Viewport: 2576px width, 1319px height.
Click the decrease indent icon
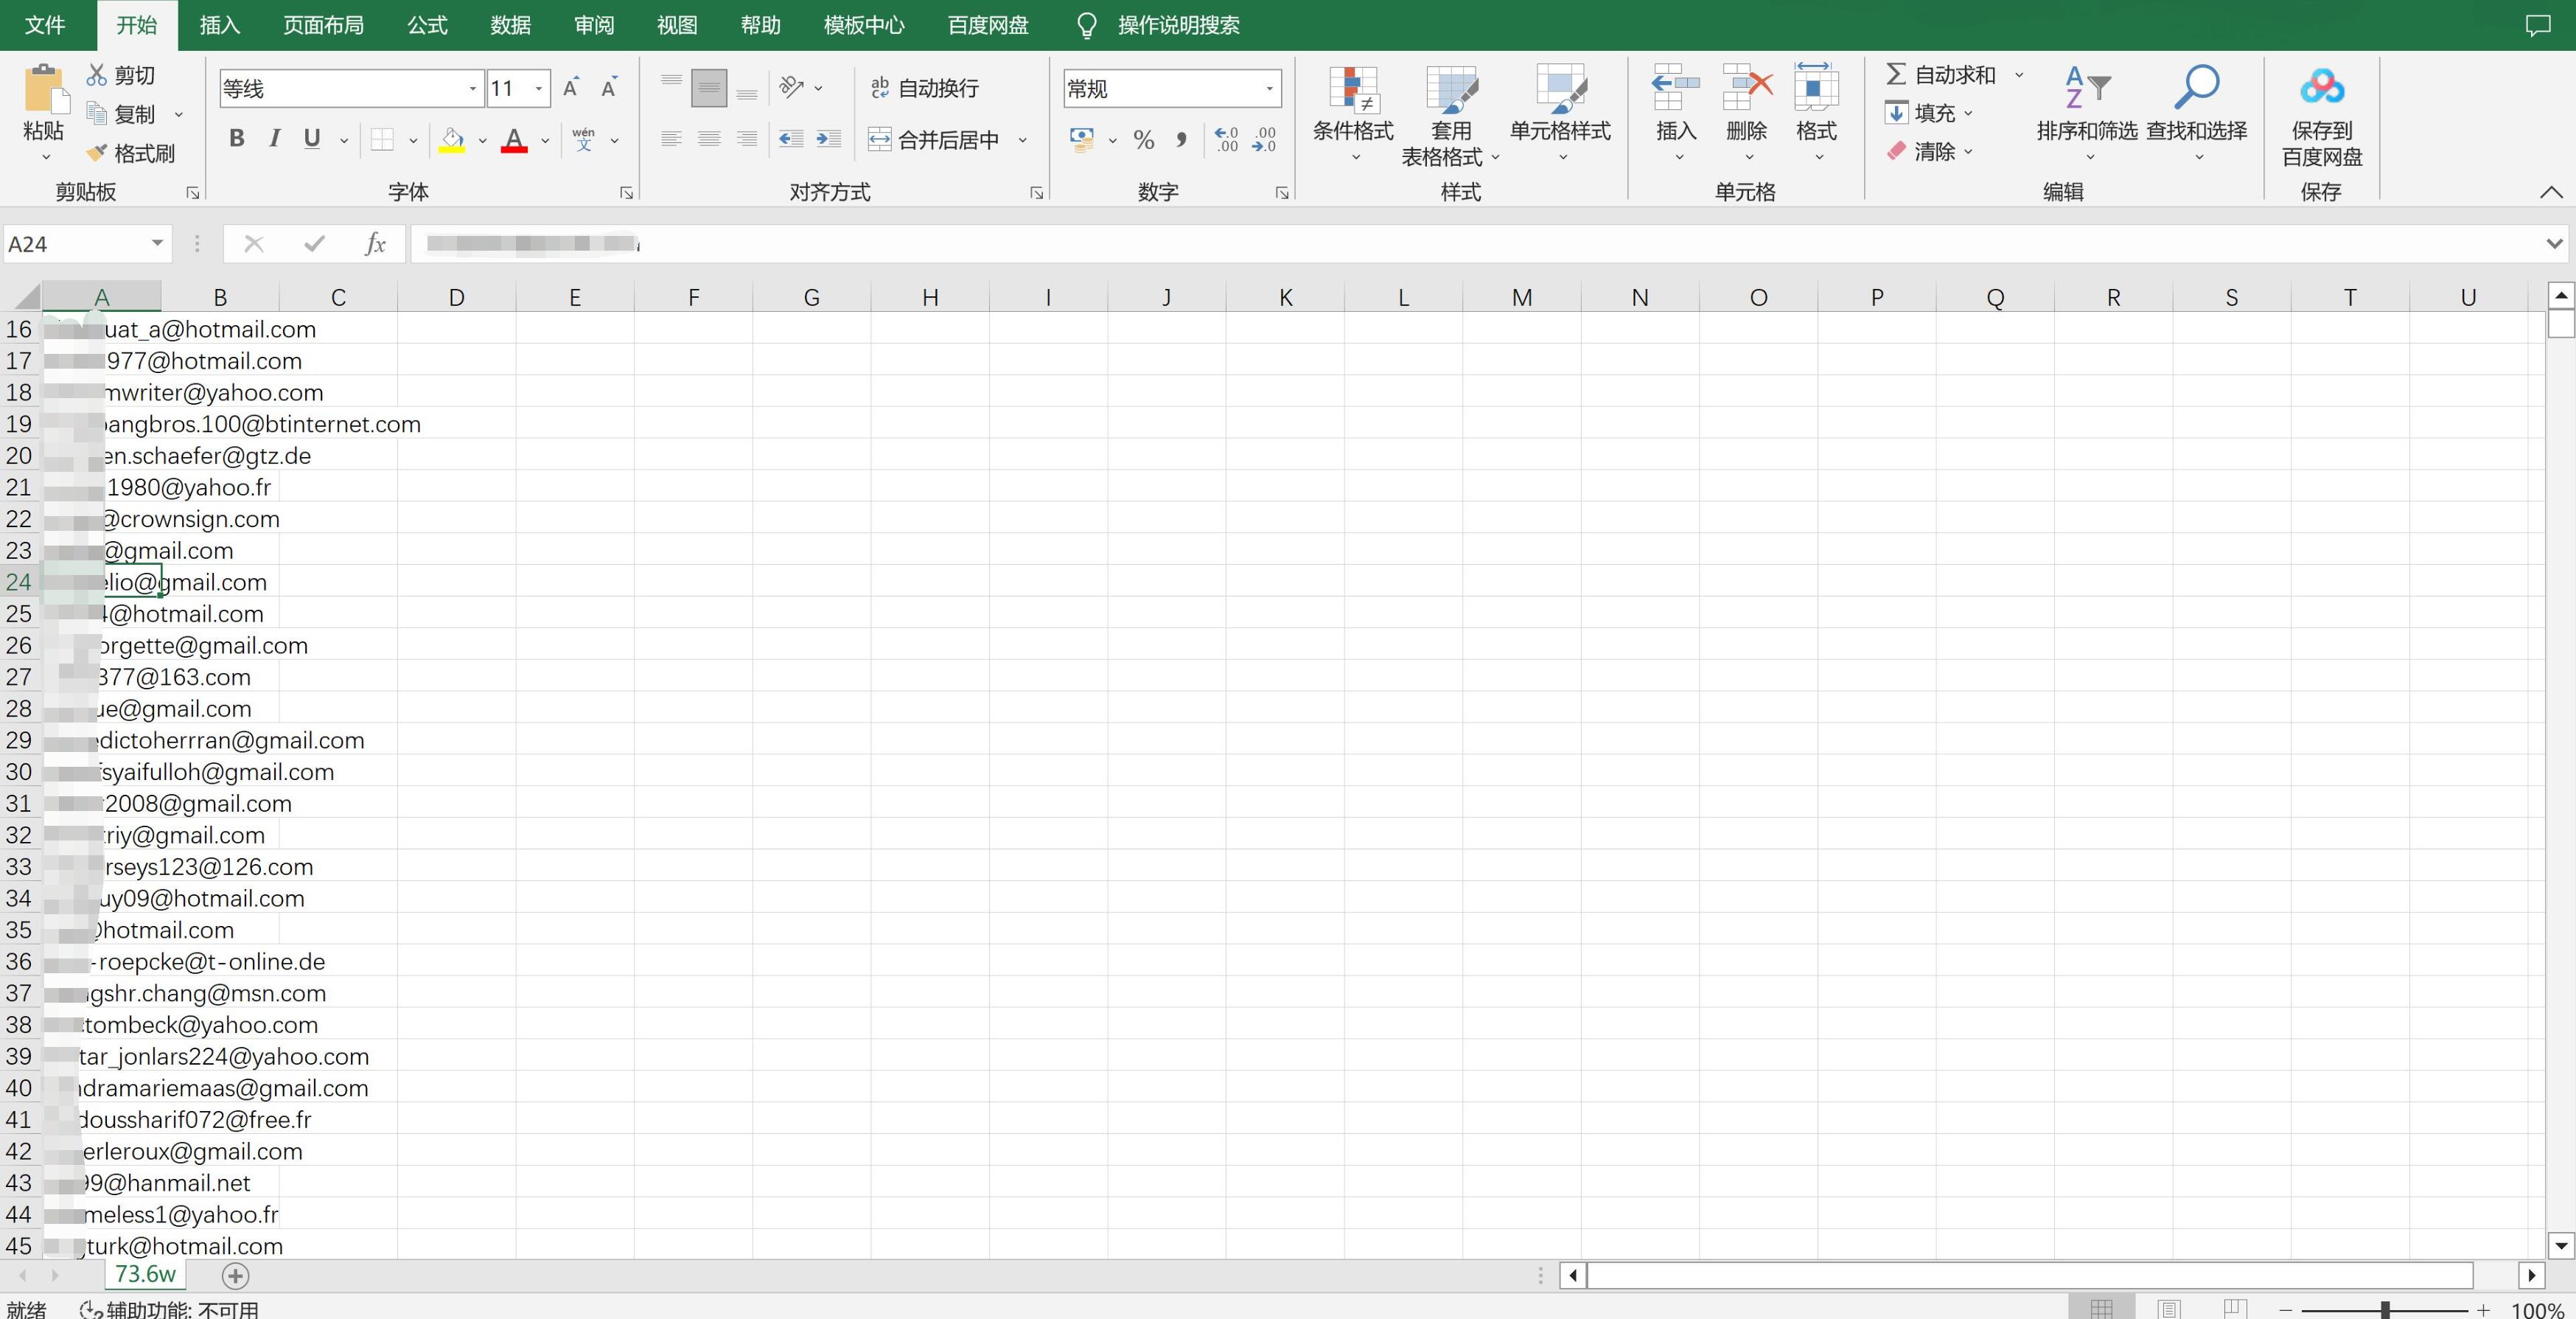pyautogui.click(x=791, y=140)
